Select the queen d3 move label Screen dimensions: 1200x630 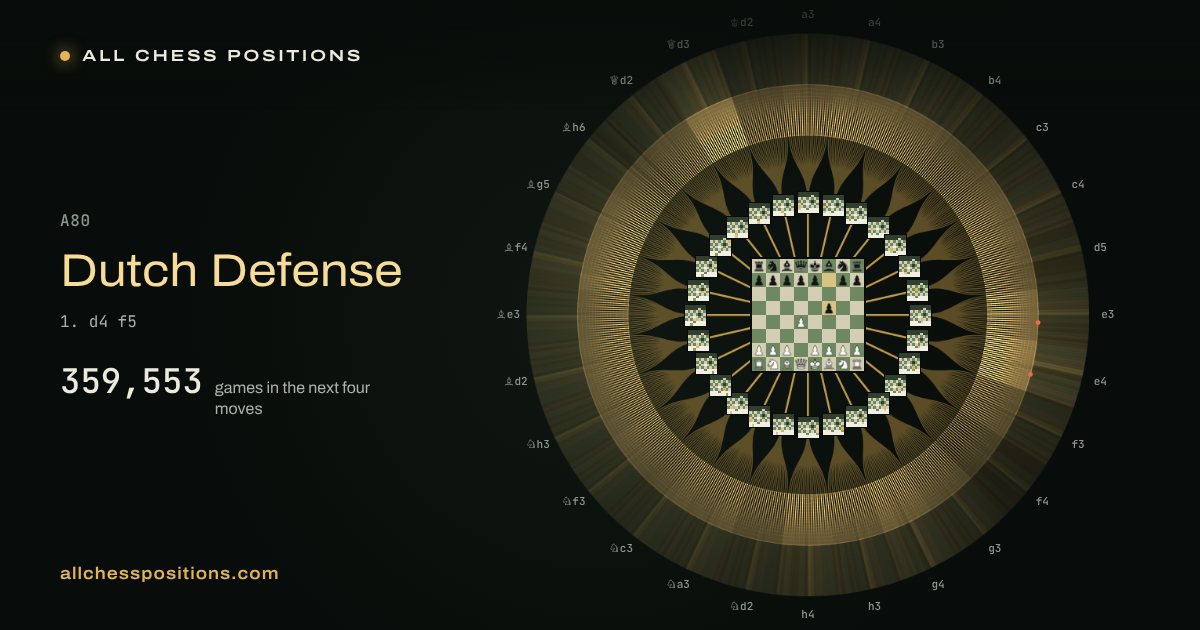click(x=678, y=44)
